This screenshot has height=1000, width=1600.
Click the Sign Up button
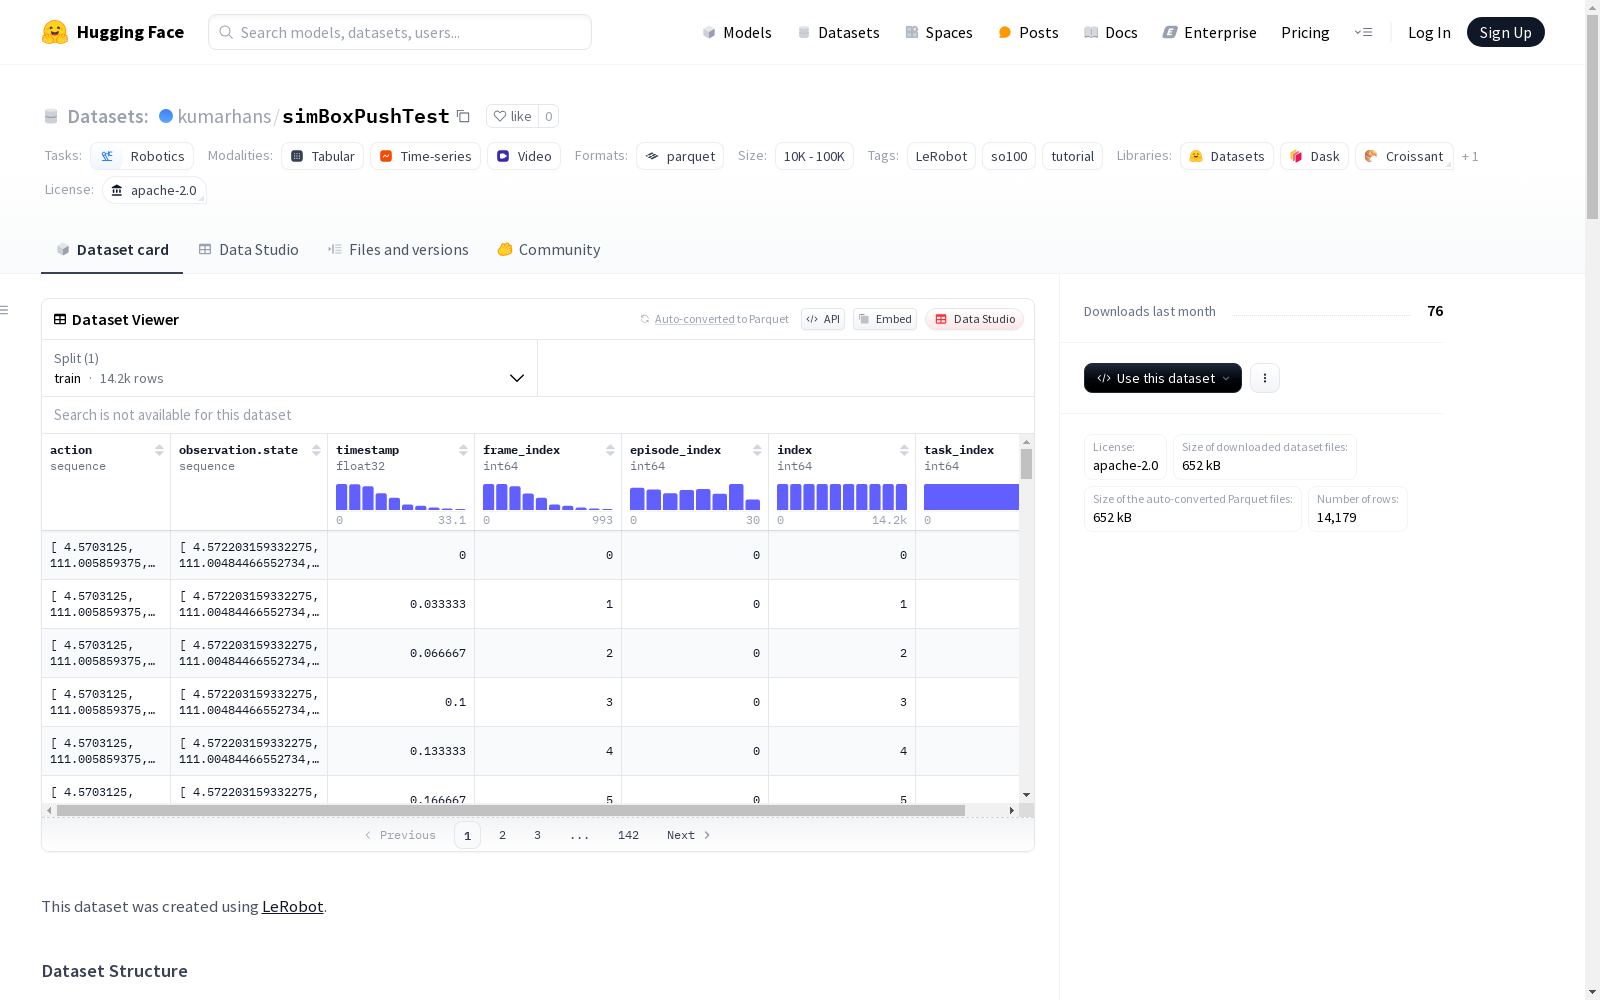click(x=1505, y=32)
